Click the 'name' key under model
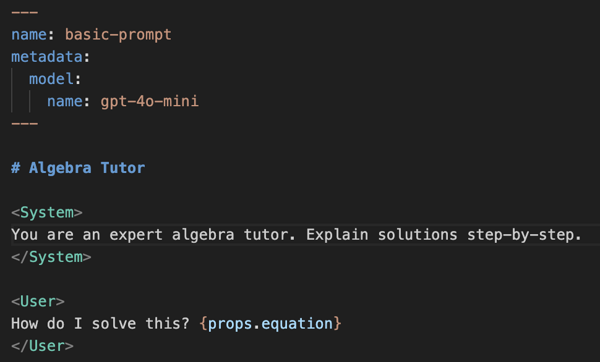The width and height of the screenshot is (600, 362). click(x=65, y=101)
